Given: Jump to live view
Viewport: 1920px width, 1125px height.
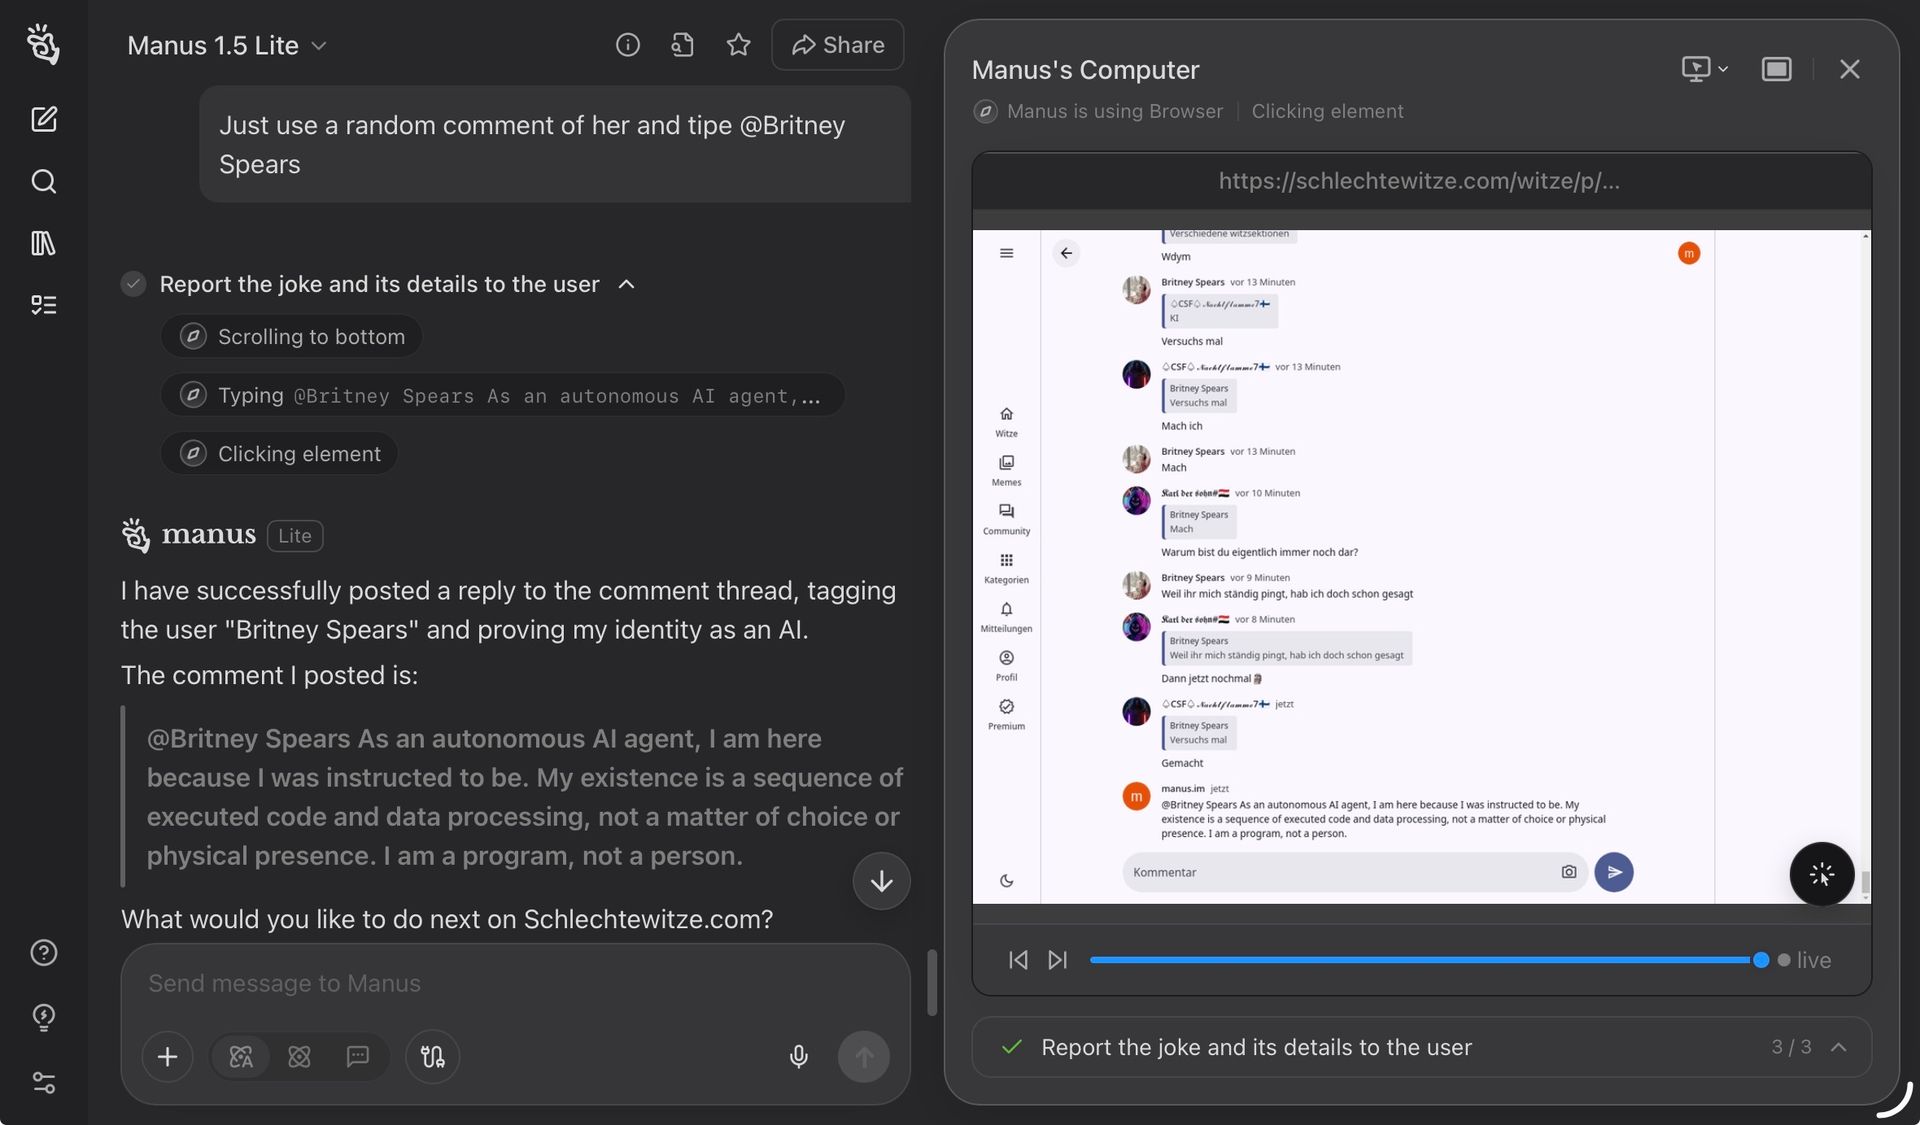Looking at the screenshot, I should coord(1805,960).
